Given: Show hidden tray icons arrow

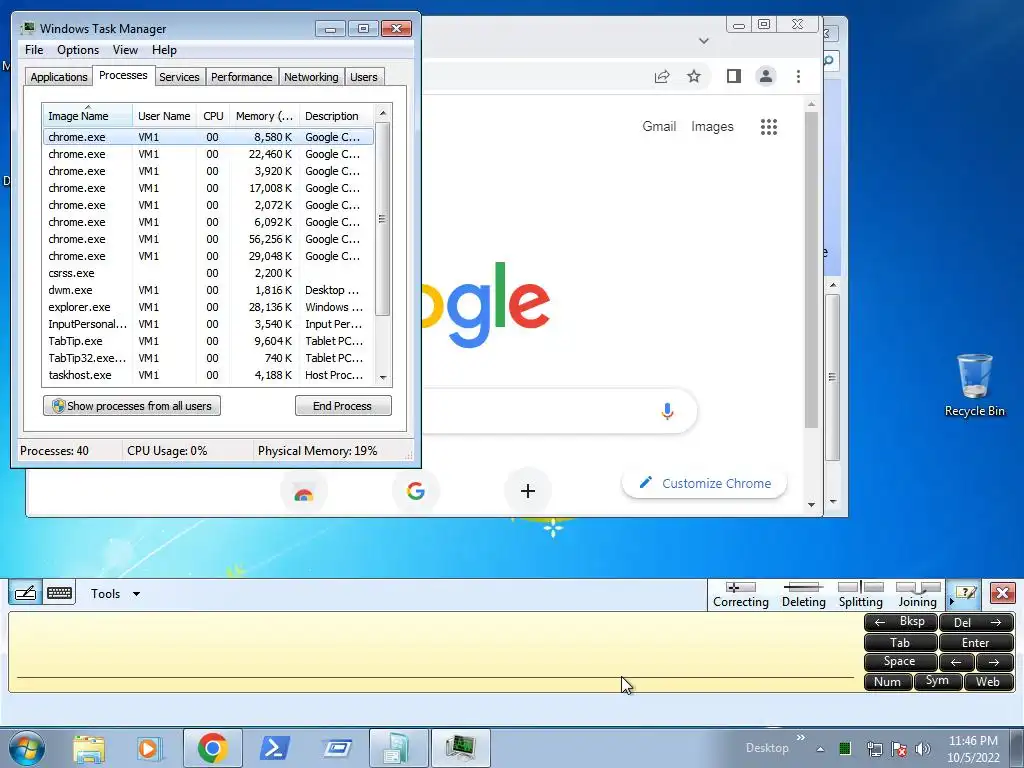Looking at the screenshot, I should (820, 750).
